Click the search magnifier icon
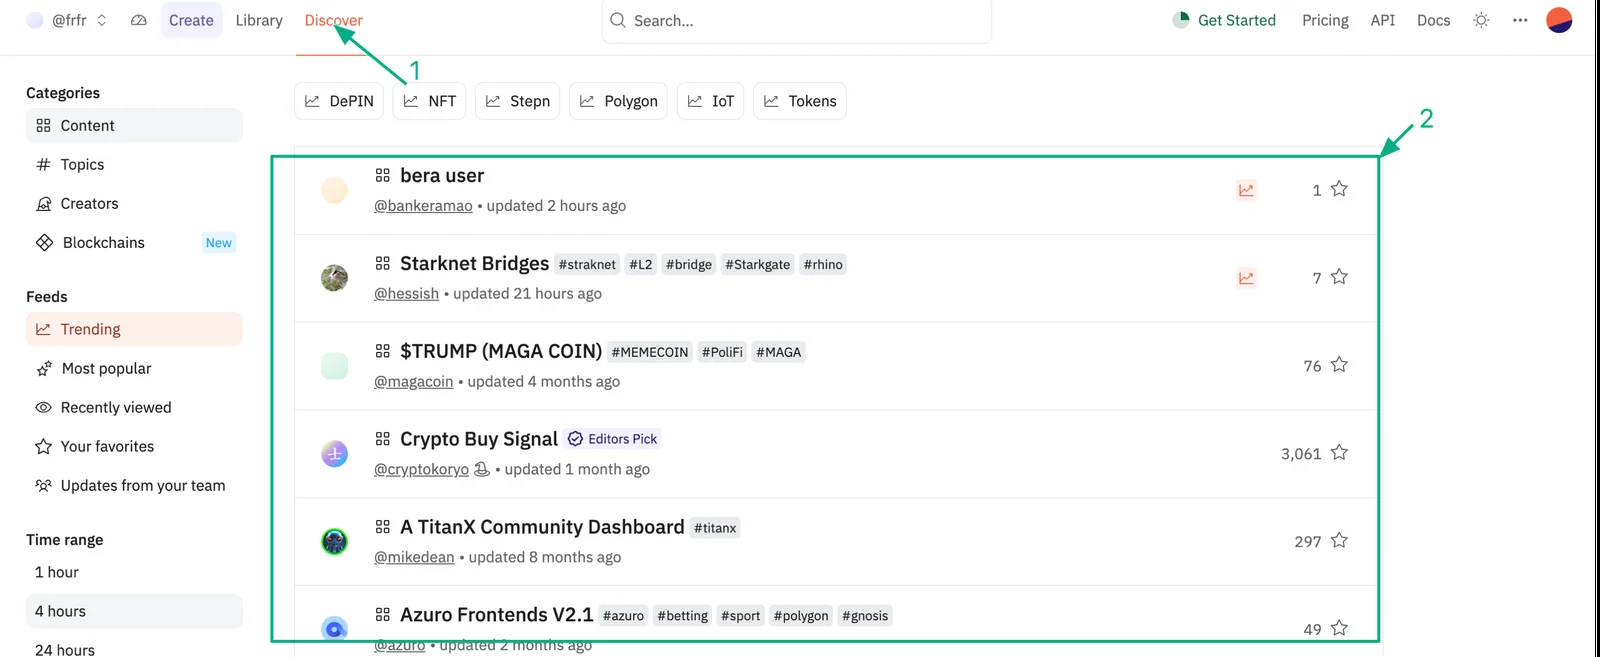Viewport: 1600px width, 657px height. [618, 20]
